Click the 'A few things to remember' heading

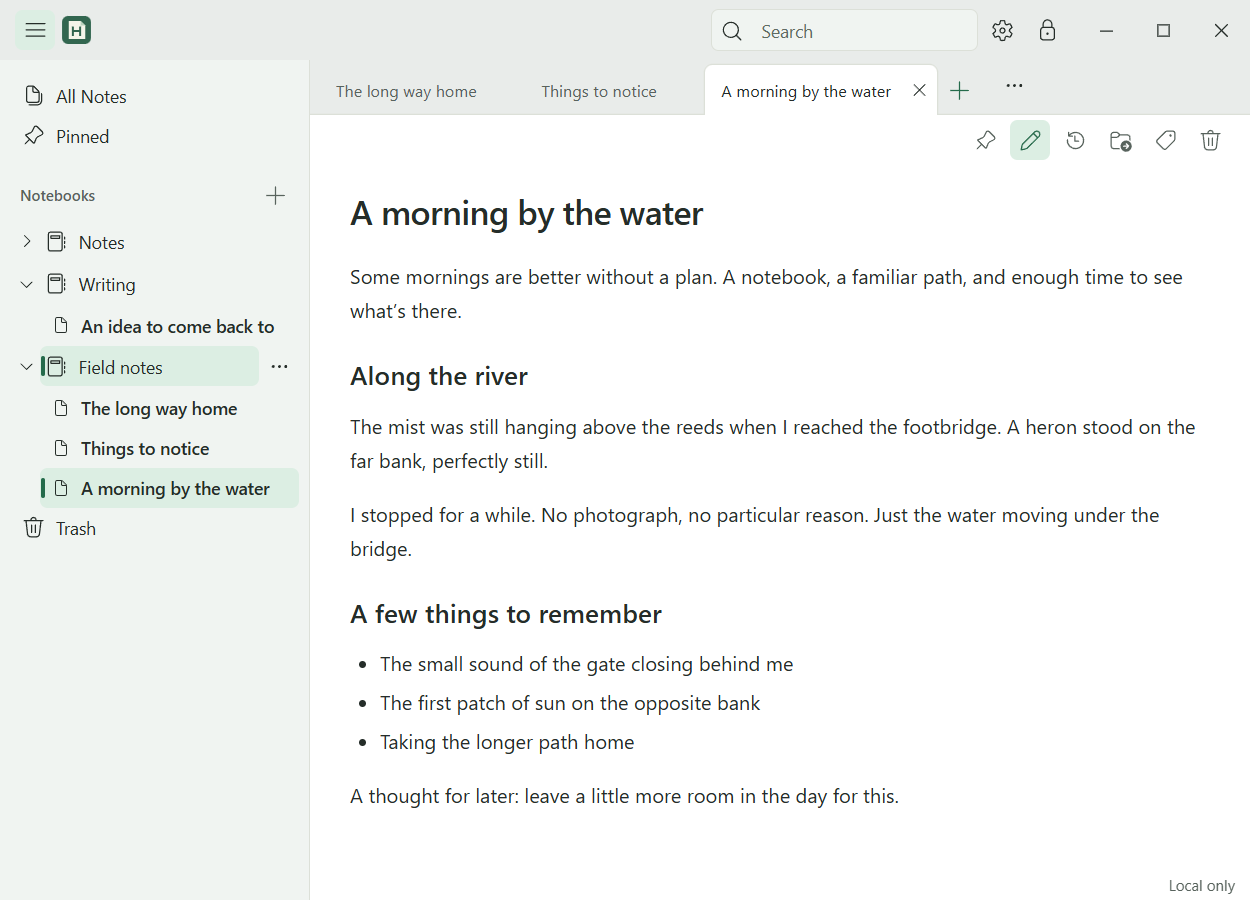tap(506, 614)
